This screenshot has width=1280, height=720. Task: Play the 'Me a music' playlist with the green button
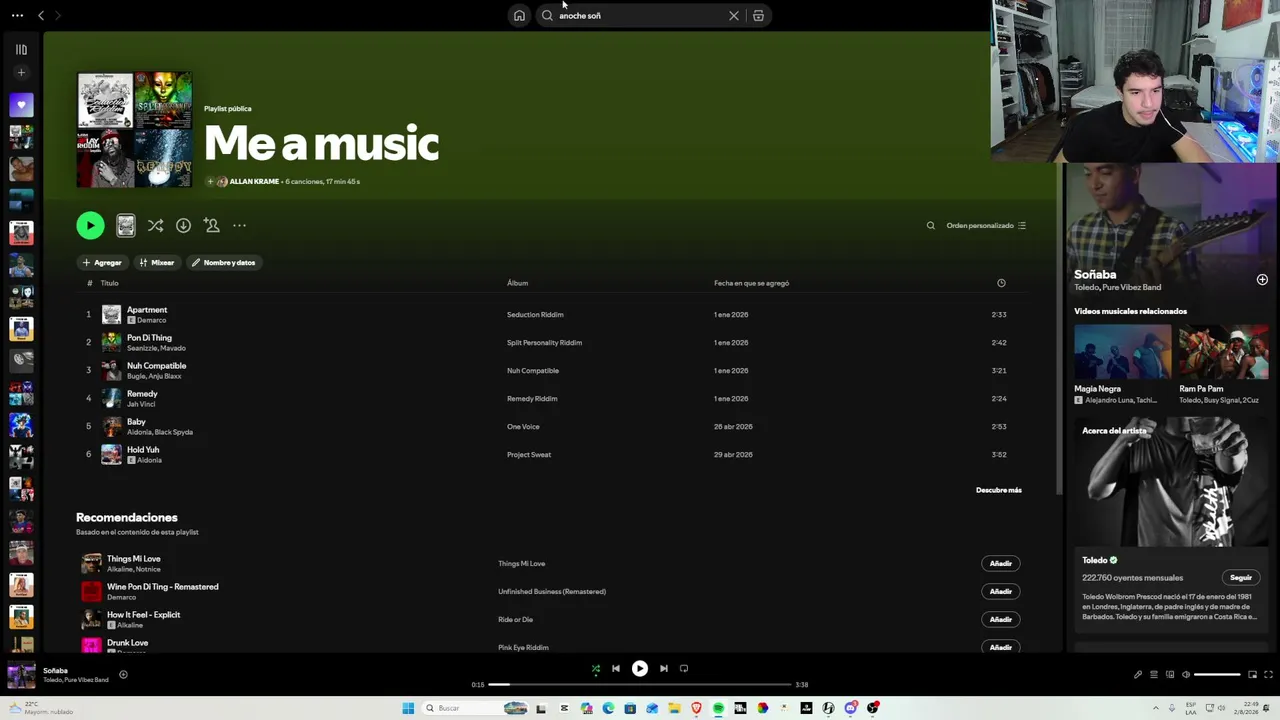pyautogui.click(x=90, y=226)
